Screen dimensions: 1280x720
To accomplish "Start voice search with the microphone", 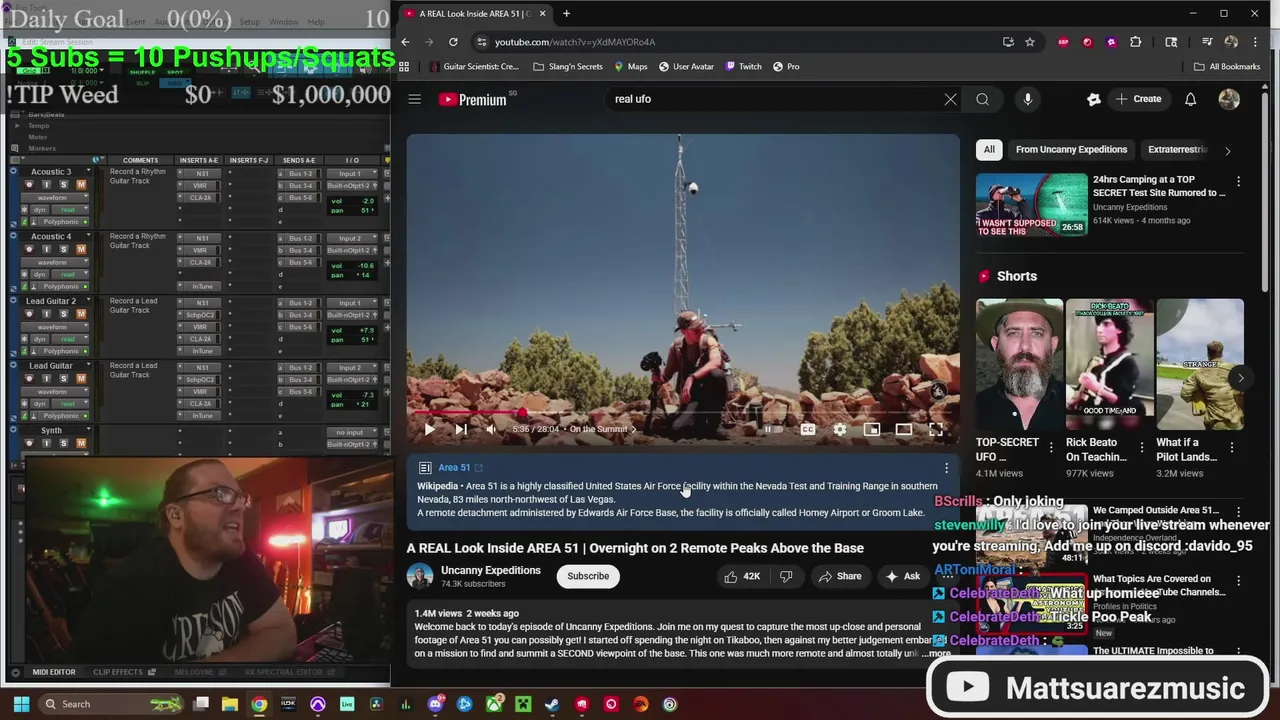I will pyautogui.click(x=1027, y=99).
